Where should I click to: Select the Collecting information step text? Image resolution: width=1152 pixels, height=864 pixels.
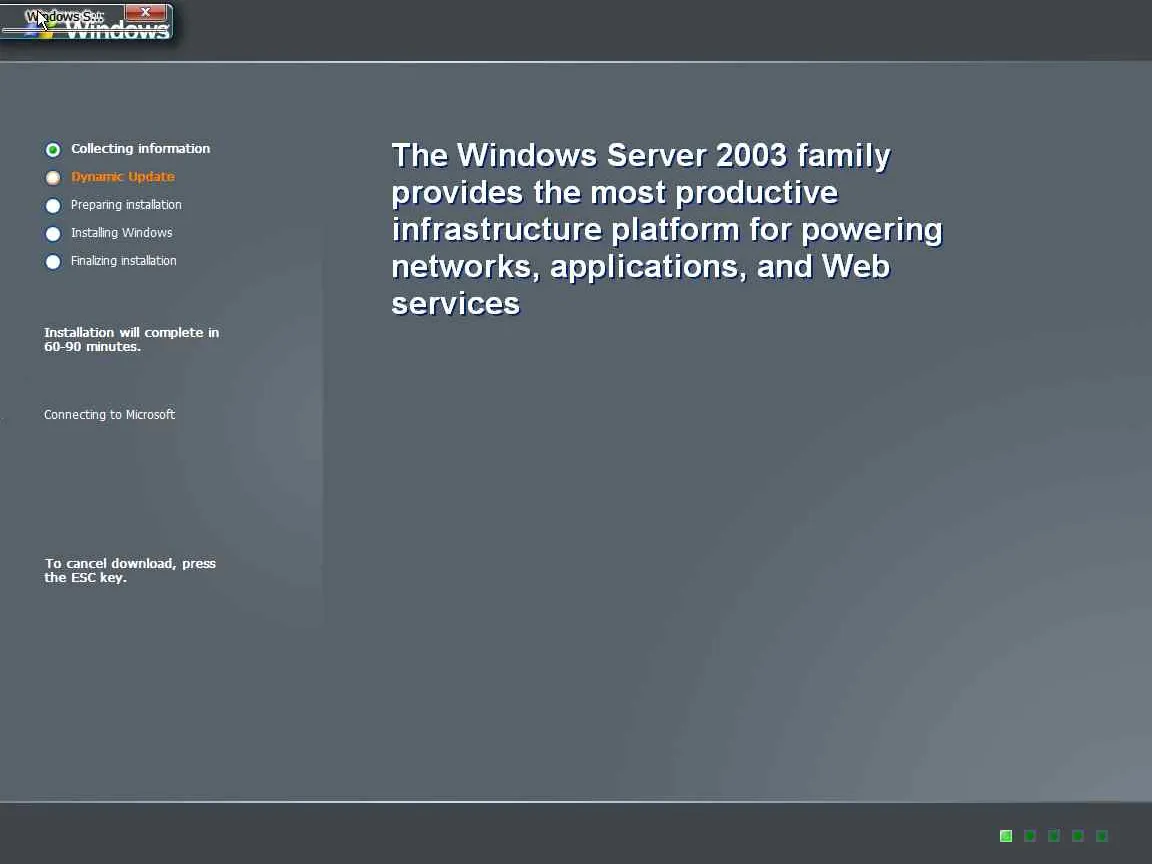coord(140,149)
